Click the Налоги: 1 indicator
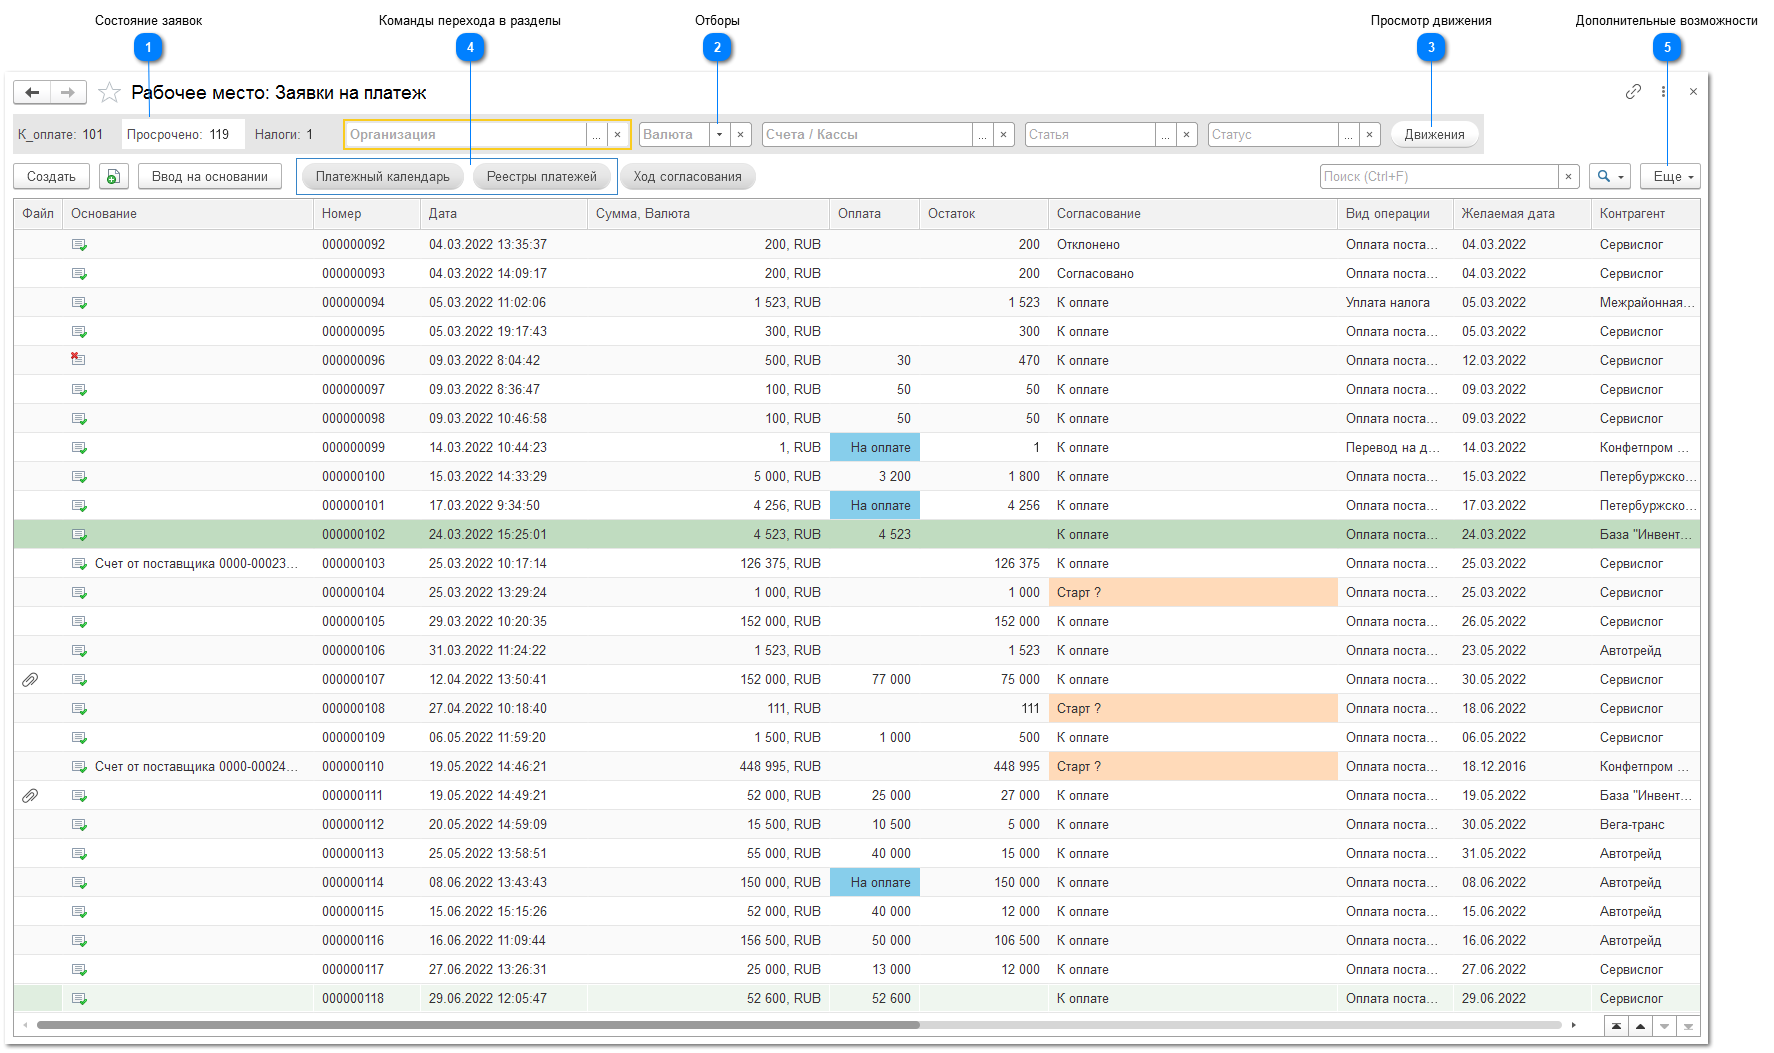 tap(284, 135)
